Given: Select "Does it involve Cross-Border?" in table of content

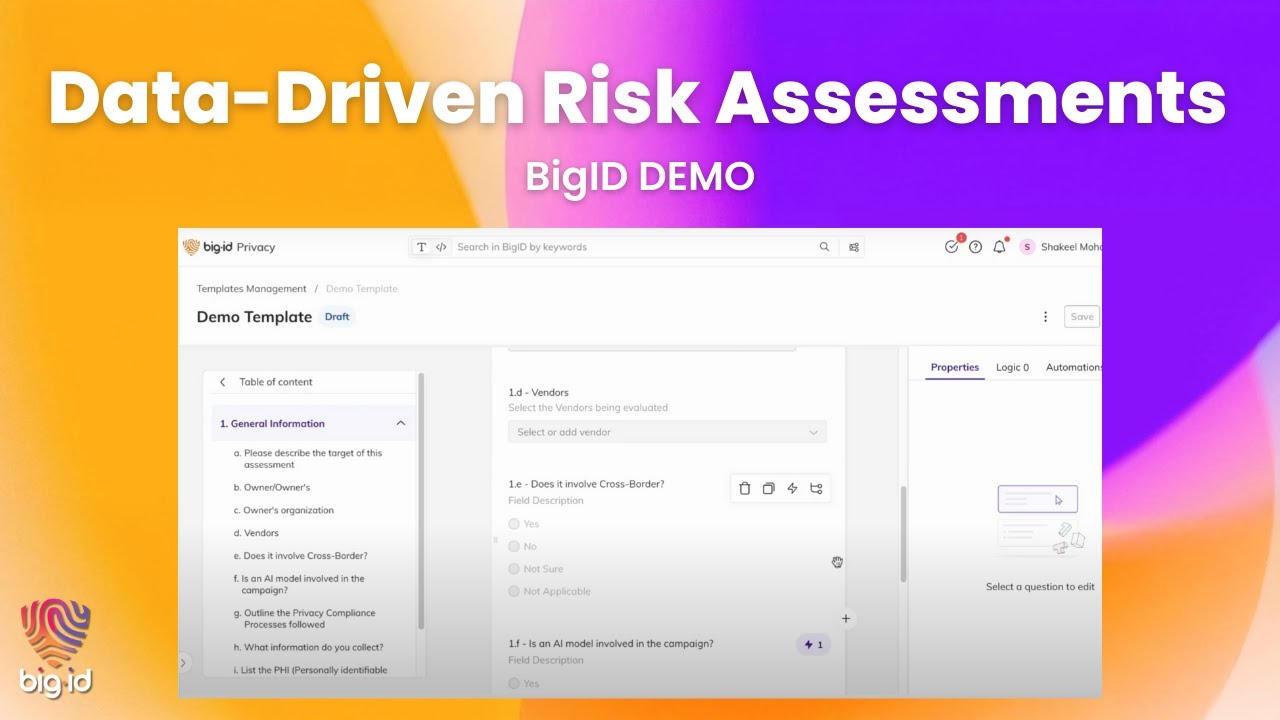Looking at the screenshot, I should click(300, 556).
